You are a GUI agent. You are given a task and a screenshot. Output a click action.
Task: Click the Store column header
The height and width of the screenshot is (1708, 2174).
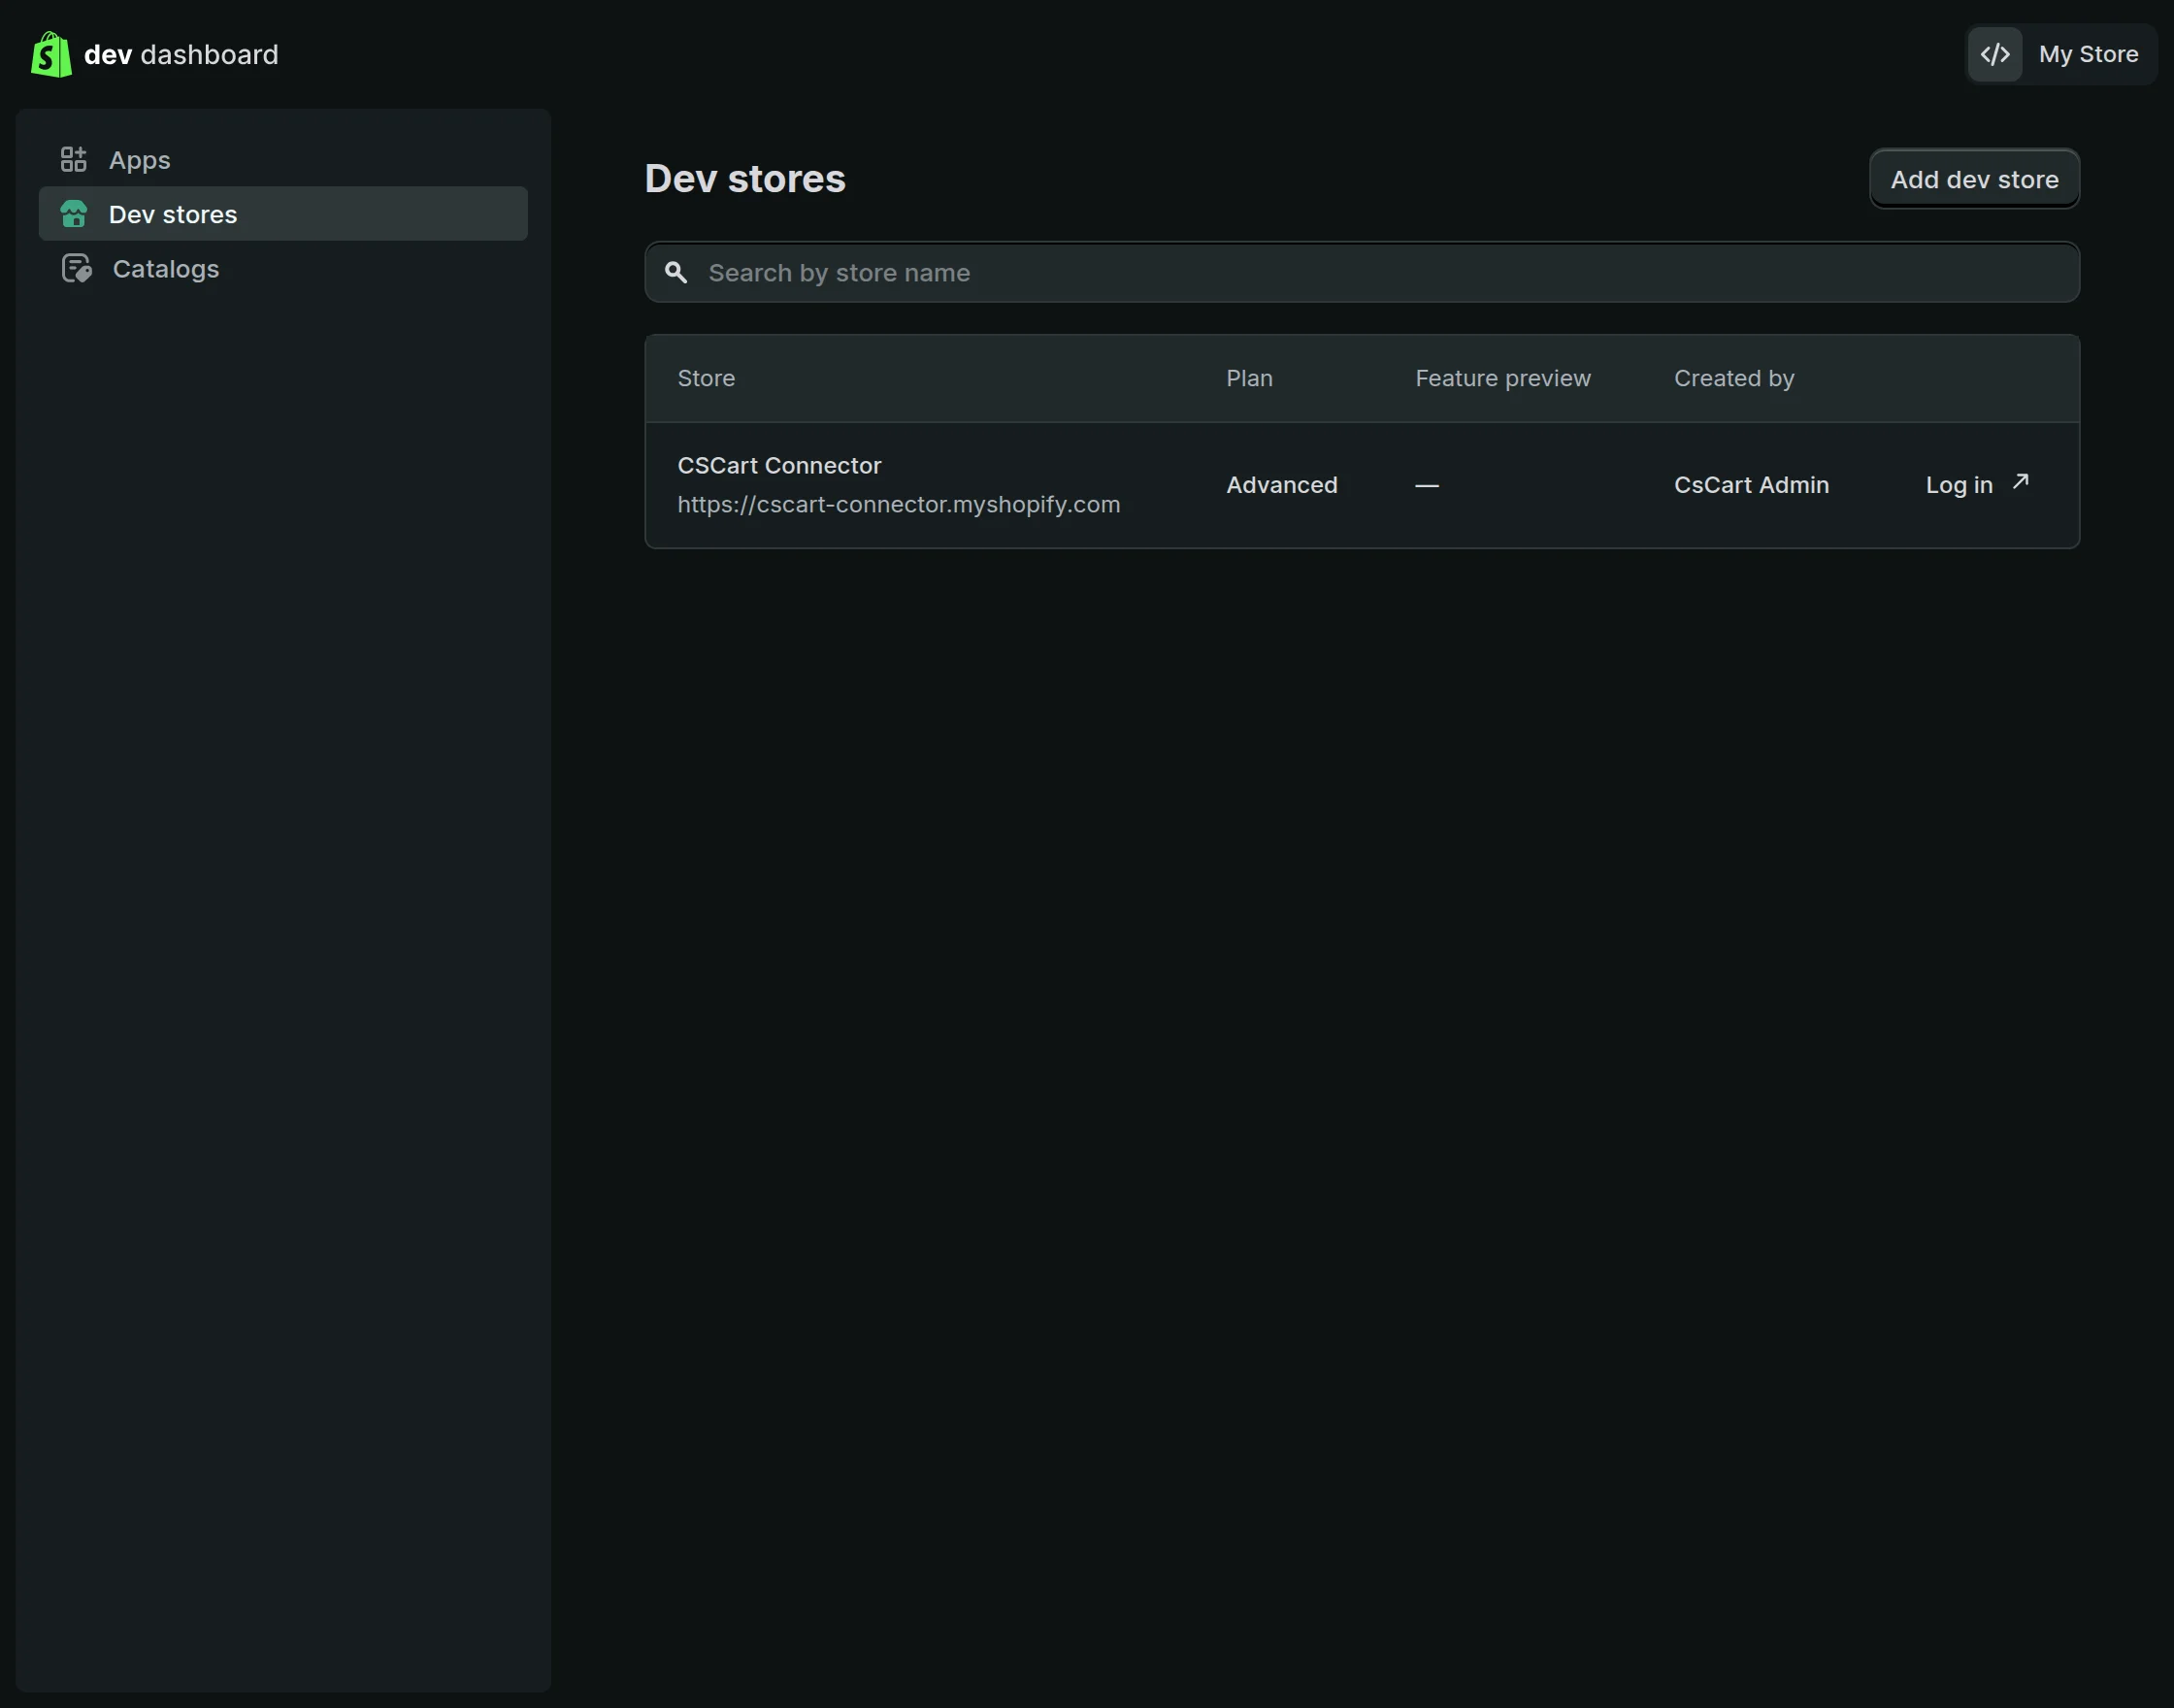pyautogui.click(x=706, y=379)
